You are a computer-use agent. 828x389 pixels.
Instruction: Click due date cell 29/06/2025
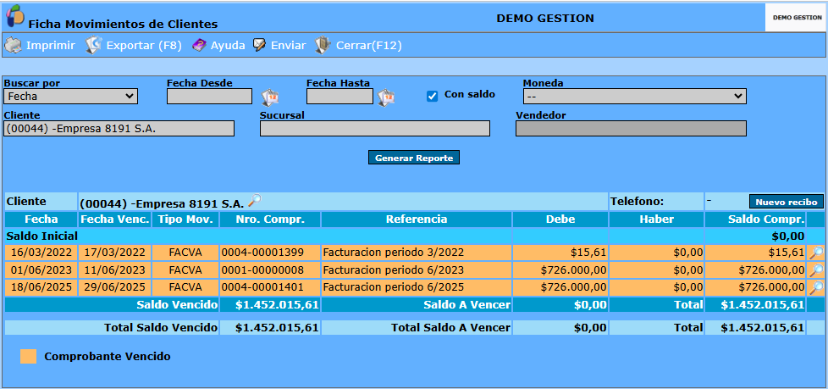point(115,288)
